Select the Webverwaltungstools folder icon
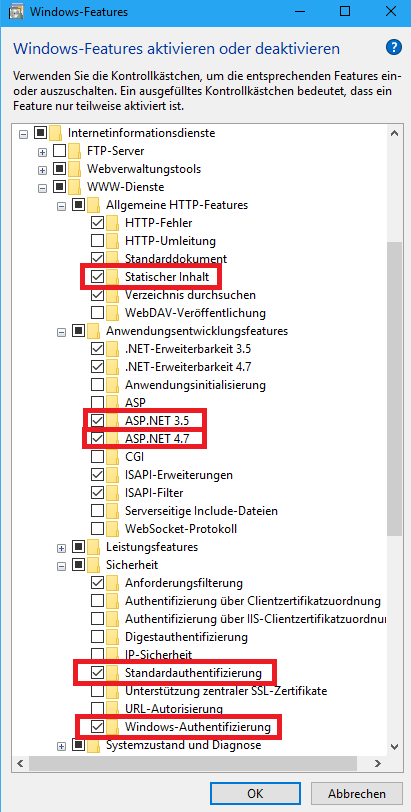This screenshot has width=411, height=812. pyautogui.click(x=75, y=169)
